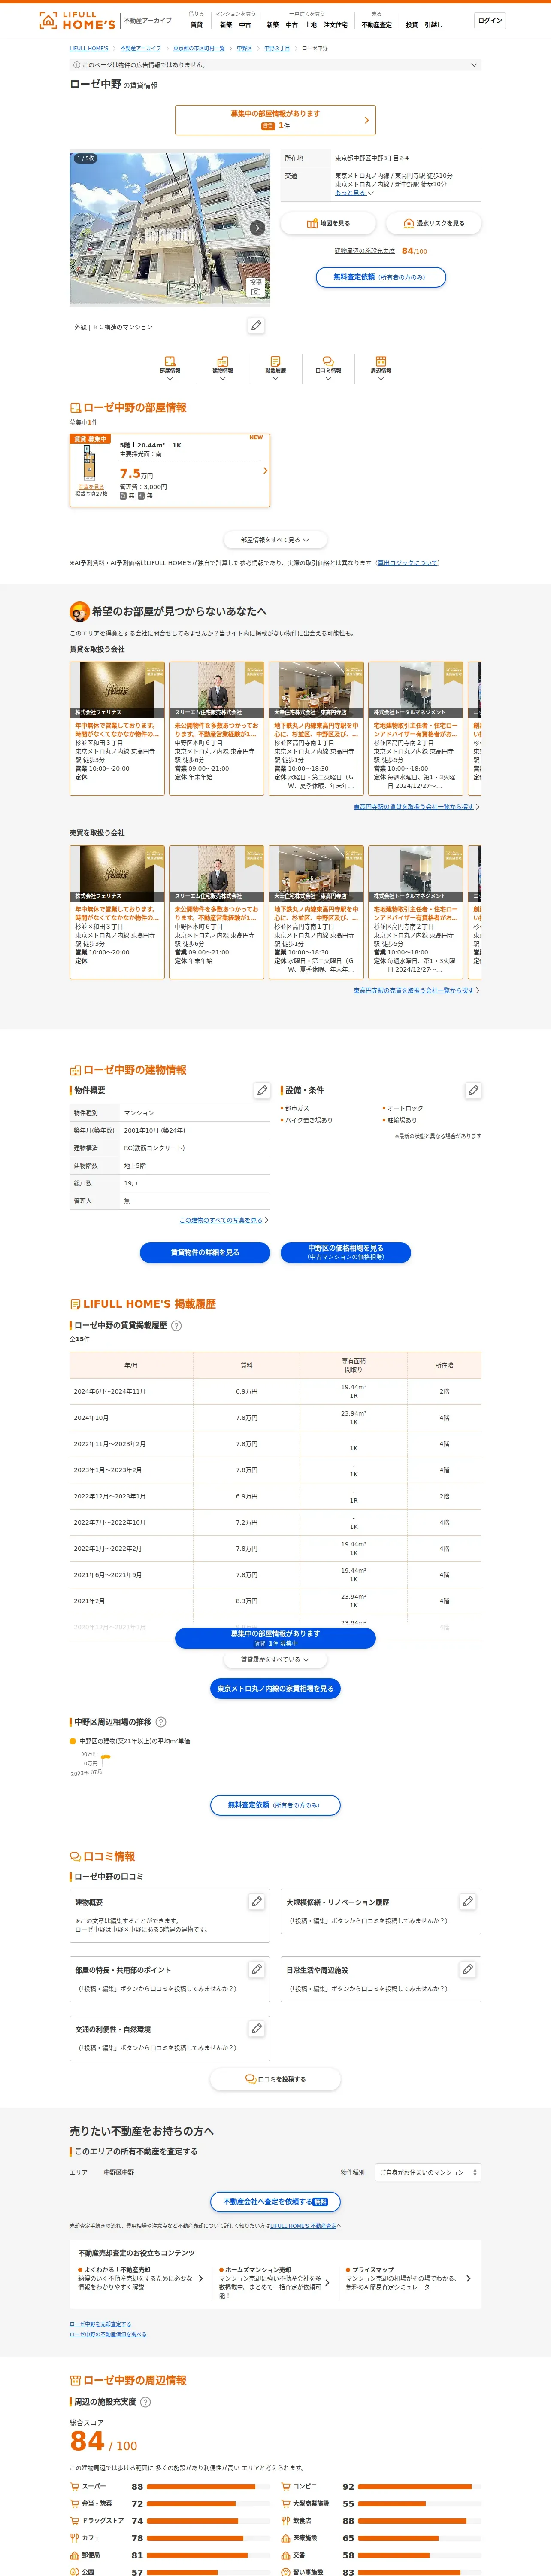551x2576 pixels.
Task: Expand 賃貸履歴をすべて見る
Action: [x=275, y=1659]
